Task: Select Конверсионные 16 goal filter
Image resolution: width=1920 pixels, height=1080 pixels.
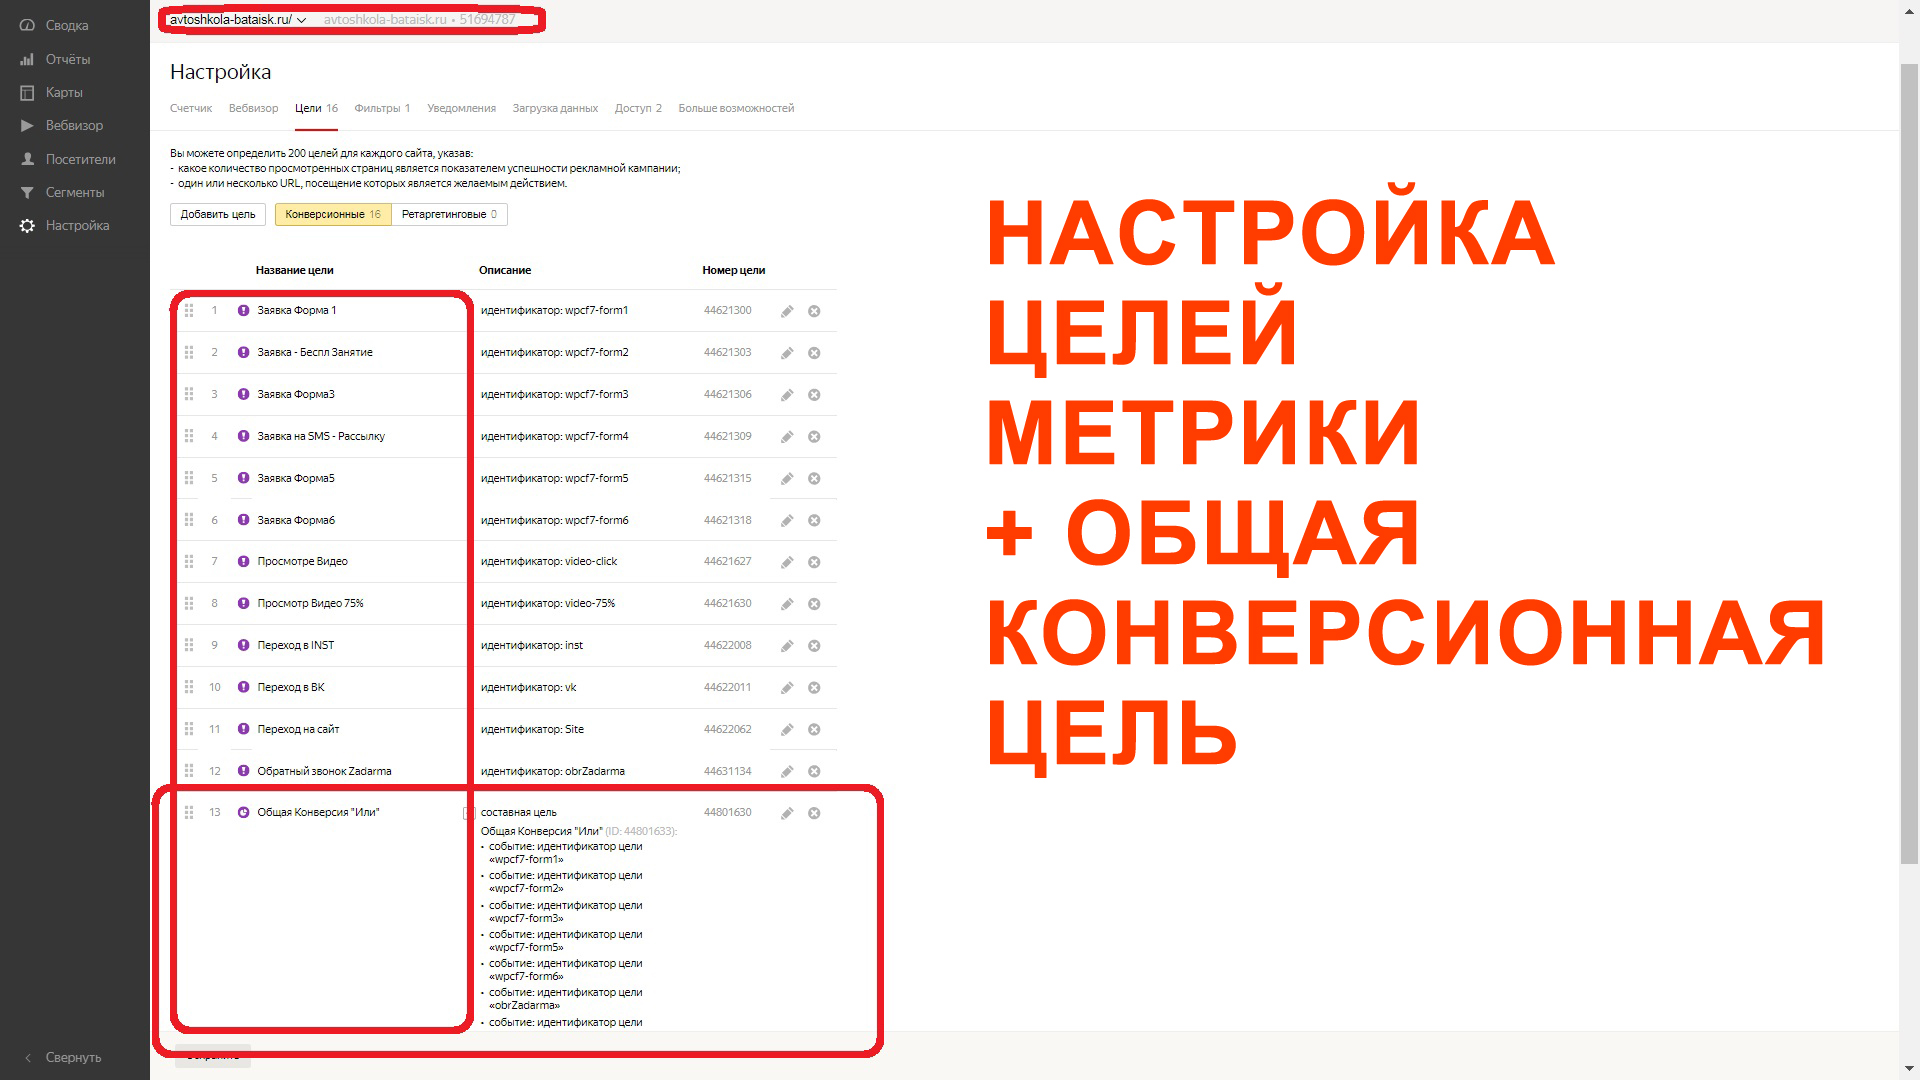Action: [x=333, y=214]
